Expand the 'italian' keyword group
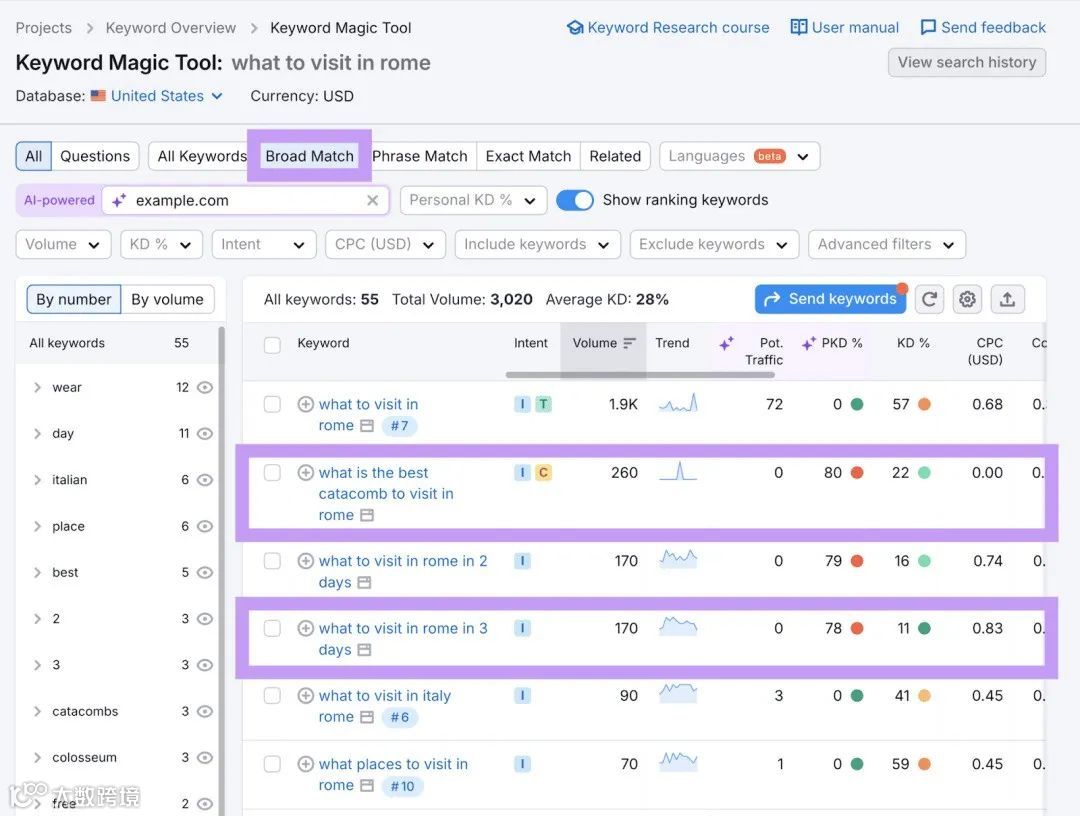1080x816 pixels. click(37, 480)
